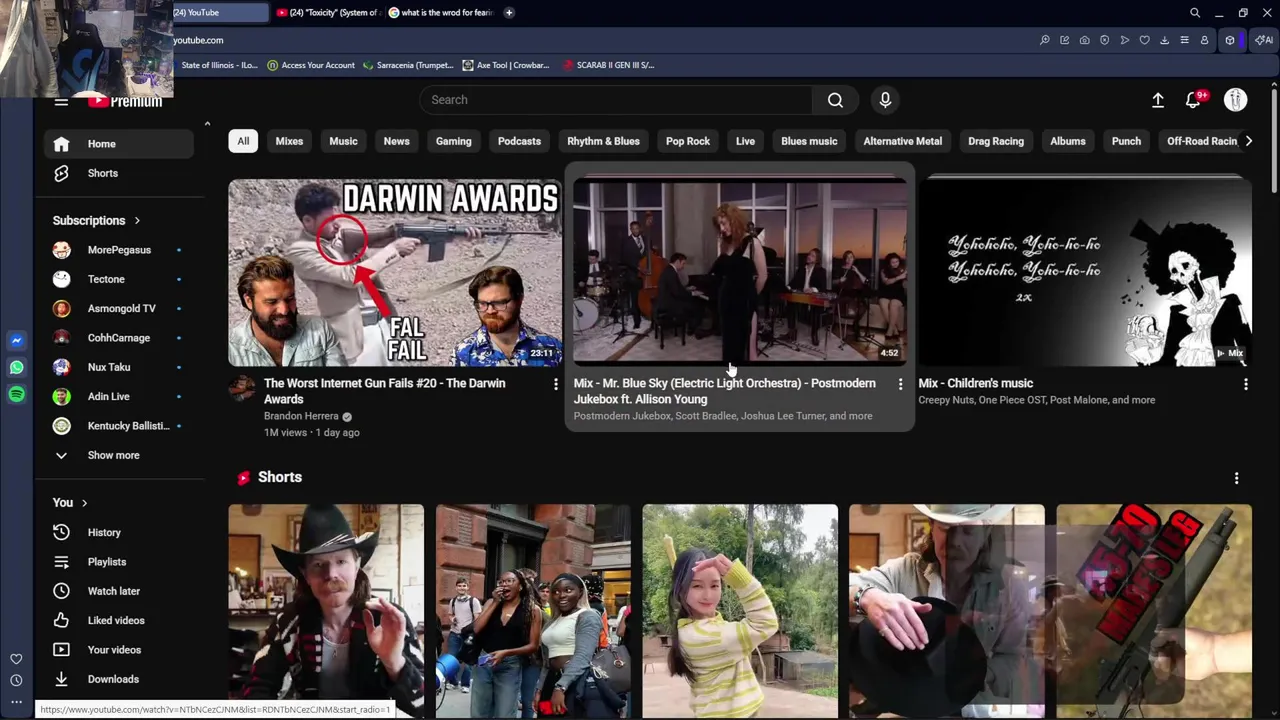1280x720 pixels.
Task: Click the YouTube search input field
Action: coord(616,100)
